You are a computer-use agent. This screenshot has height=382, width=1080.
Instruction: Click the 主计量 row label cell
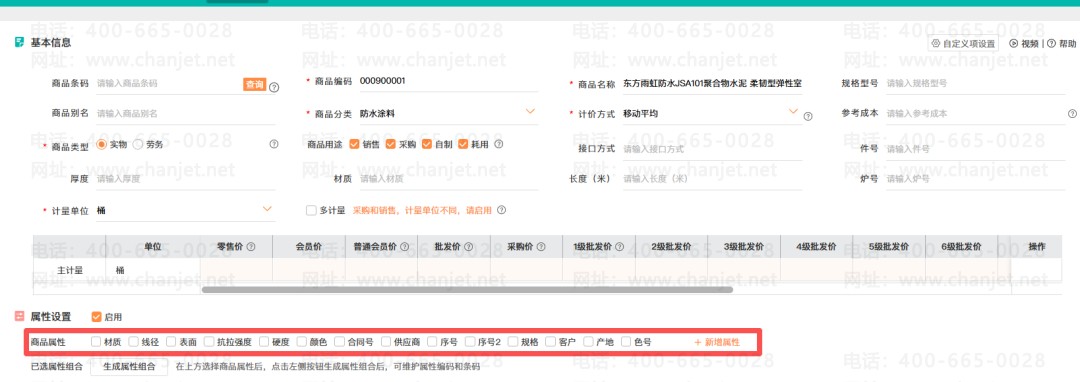[70, 270]
